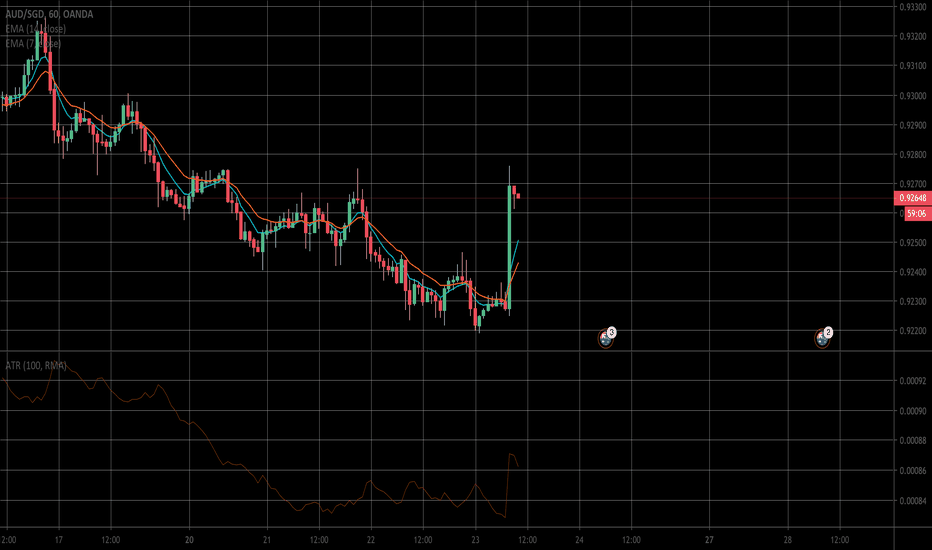Click the 0.93000 price axis label
This screenshot has width=932, height=550.
point(912,96)
